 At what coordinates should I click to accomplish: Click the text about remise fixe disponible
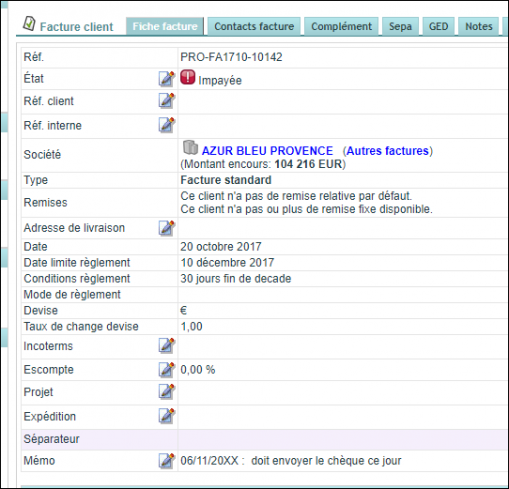307,209
